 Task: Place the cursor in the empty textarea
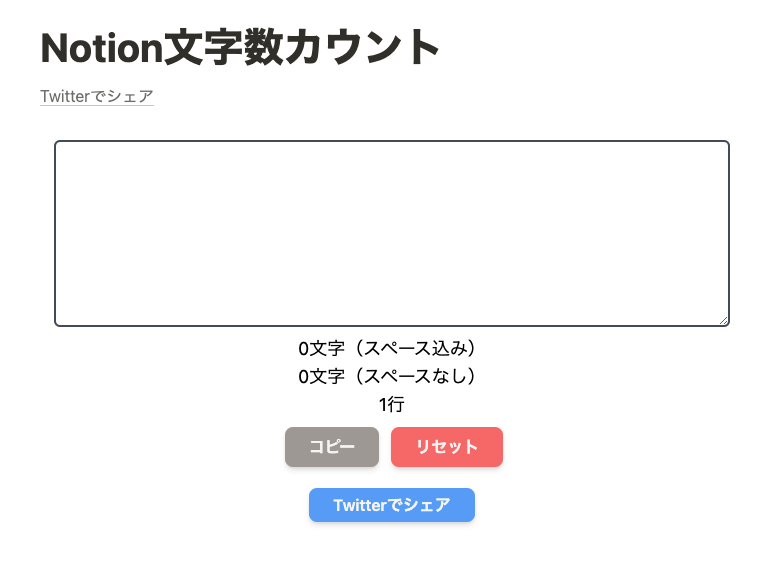tap(391, 233)
